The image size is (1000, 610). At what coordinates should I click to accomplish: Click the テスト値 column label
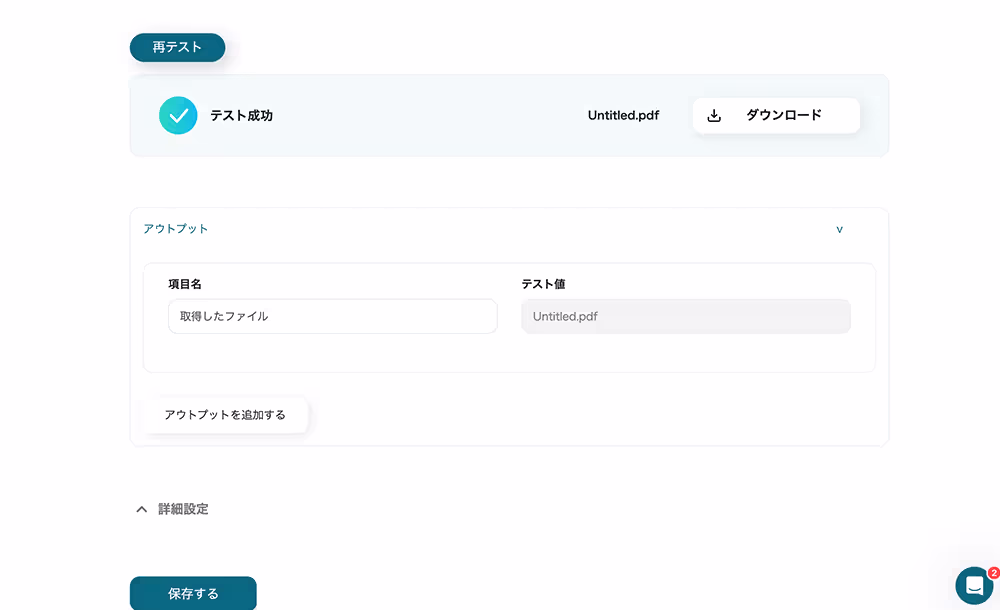coord(543,284)
